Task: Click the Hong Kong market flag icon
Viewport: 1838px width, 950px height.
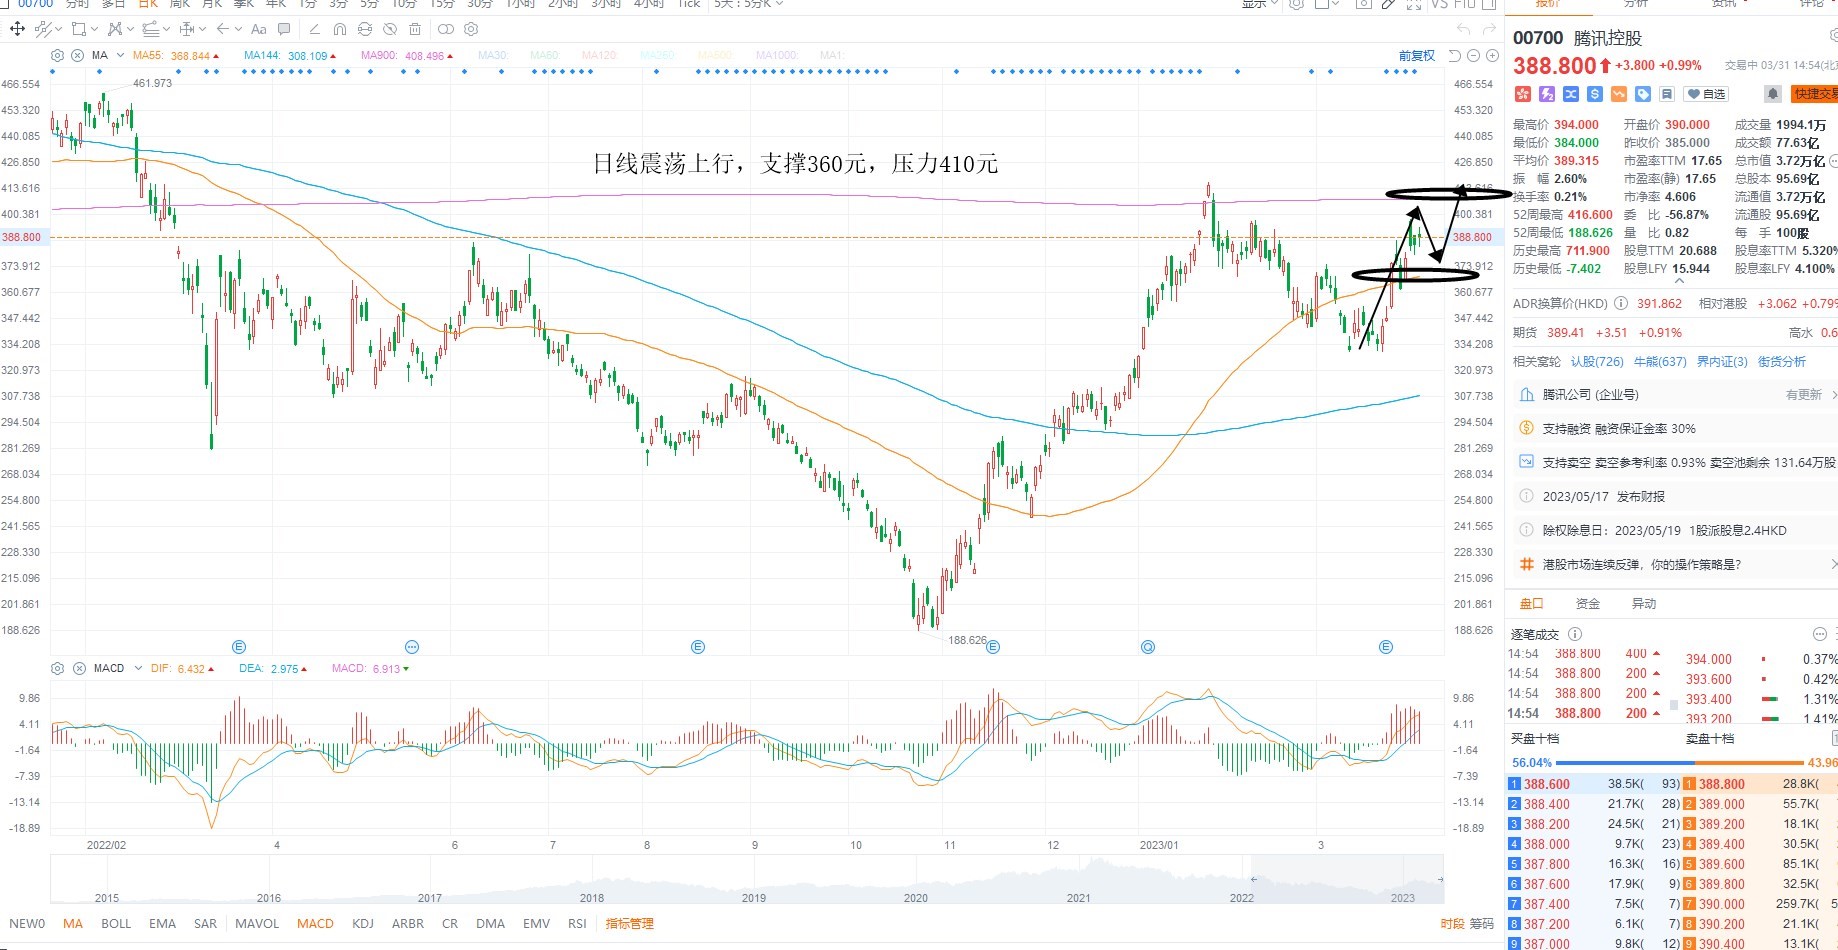Action: click(1523, 94)
